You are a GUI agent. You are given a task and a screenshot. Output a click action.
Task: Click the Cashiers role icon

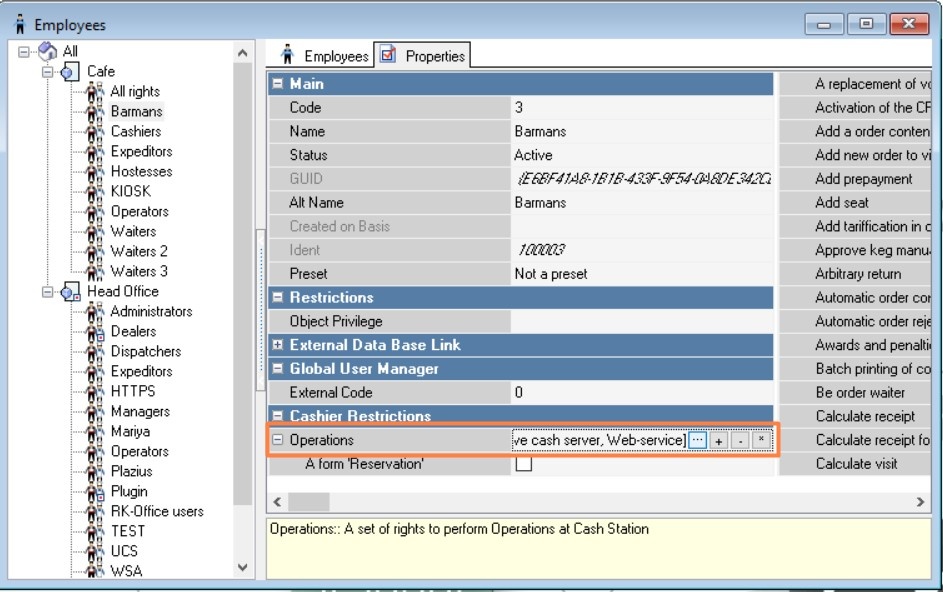click(x=96, y=132)
